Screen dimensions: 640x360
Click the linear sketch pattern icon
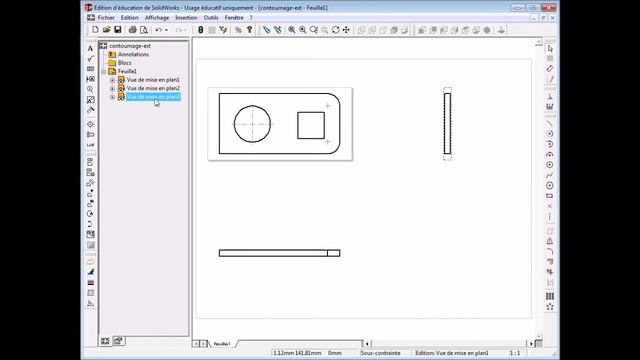pos(550,296)
